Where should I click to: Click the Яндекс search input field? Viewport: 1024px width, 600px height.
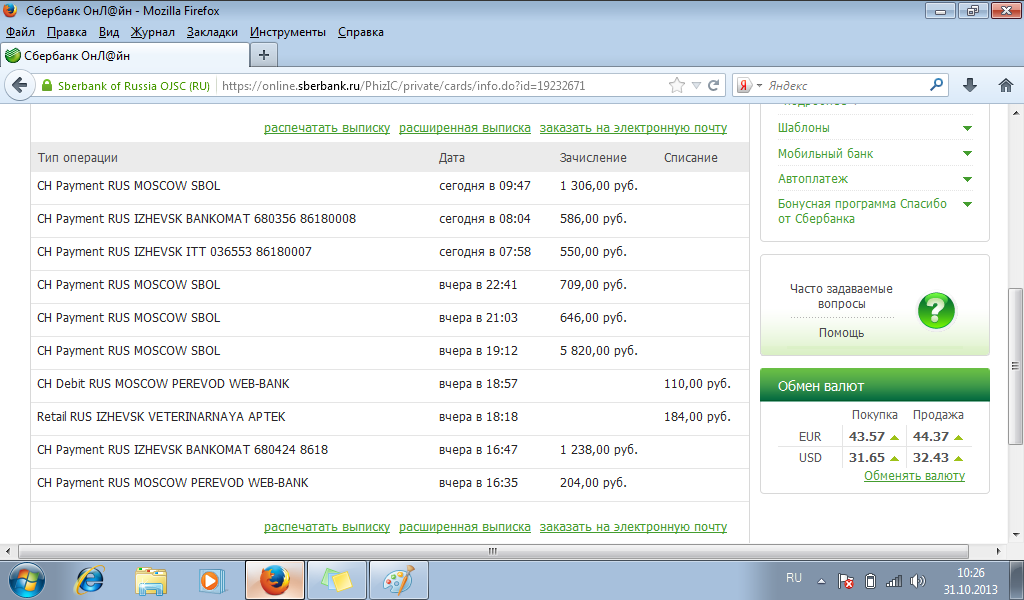(x=846, y=86)
